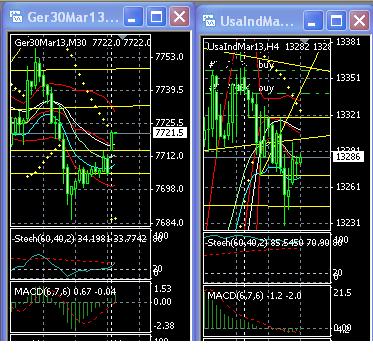Click the UsaIndMa... window title text
373x361 pixels.
(x=257, y=21)
